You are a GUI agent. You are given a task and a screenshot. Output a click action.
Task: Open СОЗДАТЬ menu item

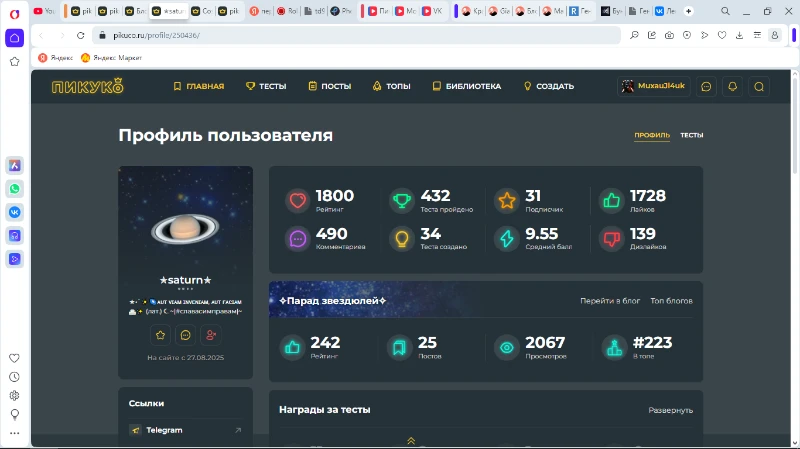tap(549, 86)
